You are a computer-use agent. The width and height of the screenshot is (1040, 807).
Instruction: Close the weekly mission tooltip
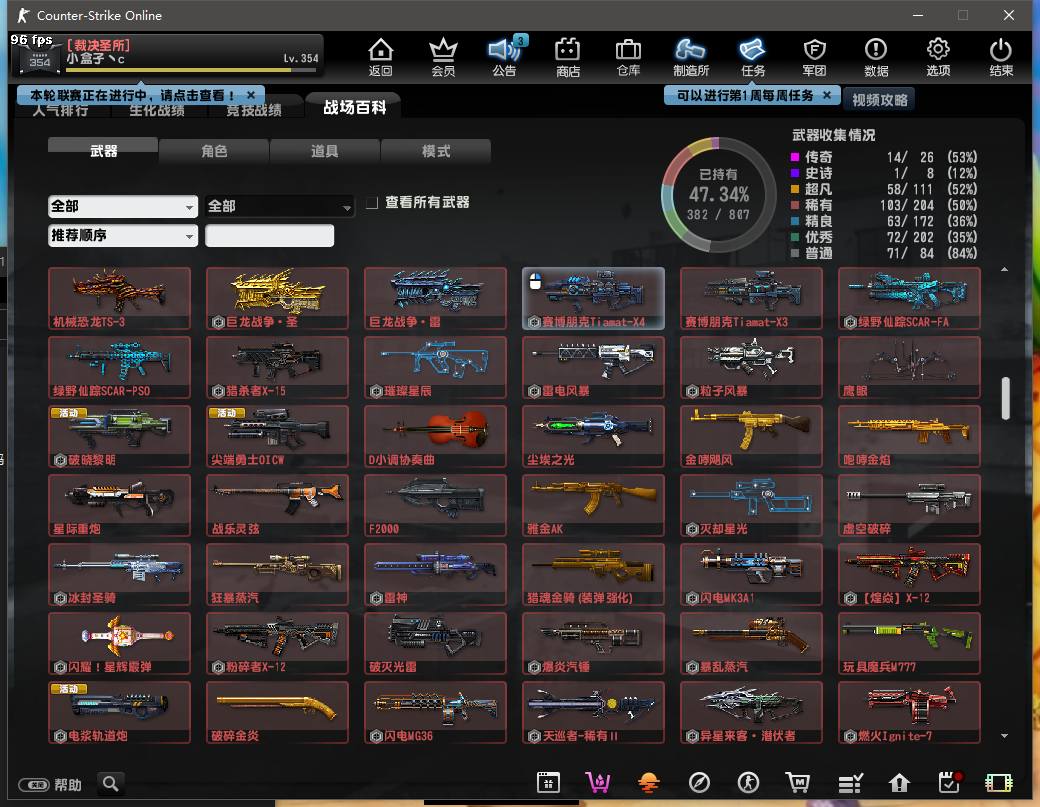[x=826, y=95]
